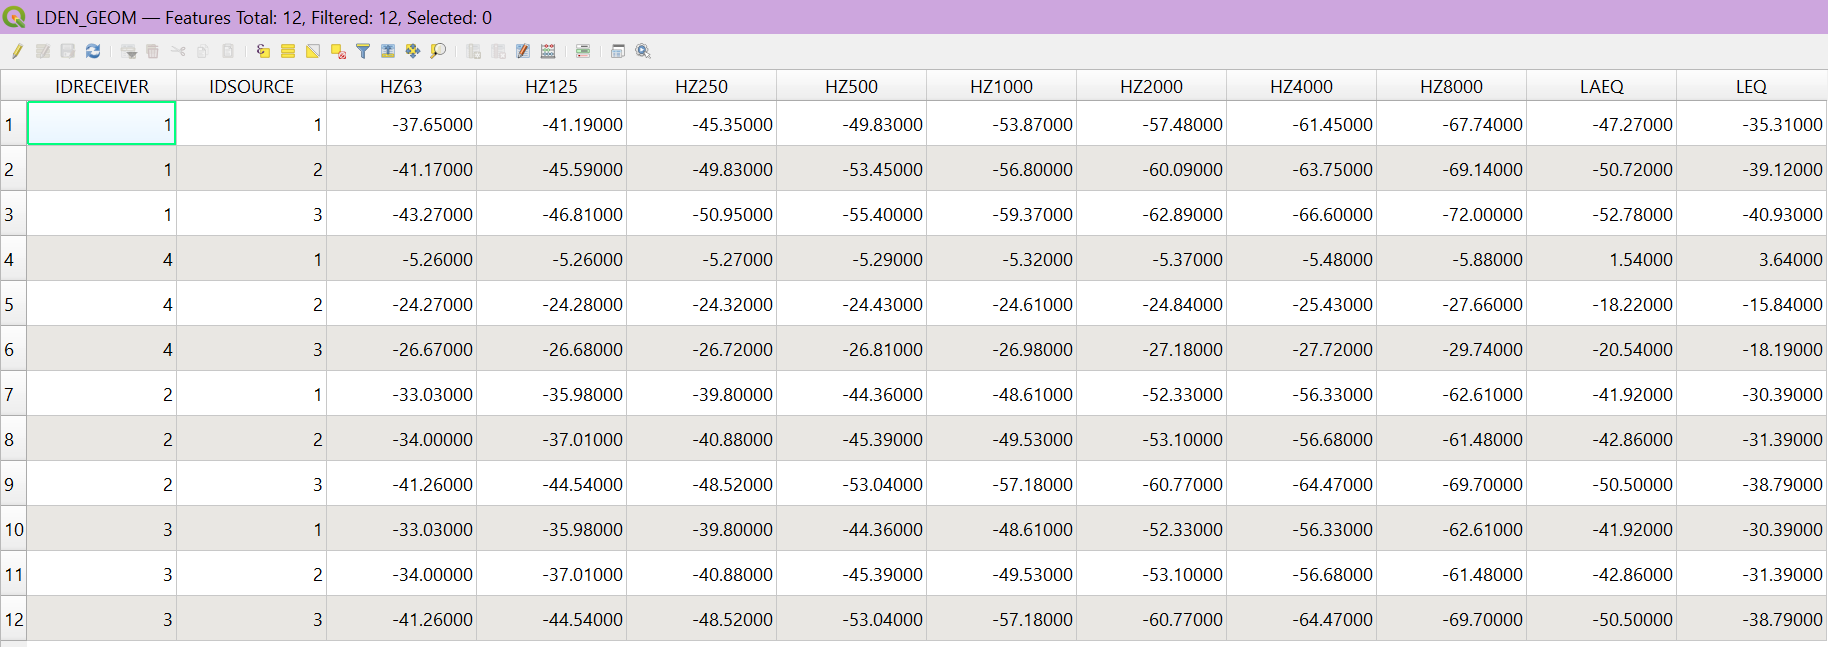The height and width of the screenshot is (647, 1828).
Task: Click the HZ63 column header
Action: (x=402, y=87)
